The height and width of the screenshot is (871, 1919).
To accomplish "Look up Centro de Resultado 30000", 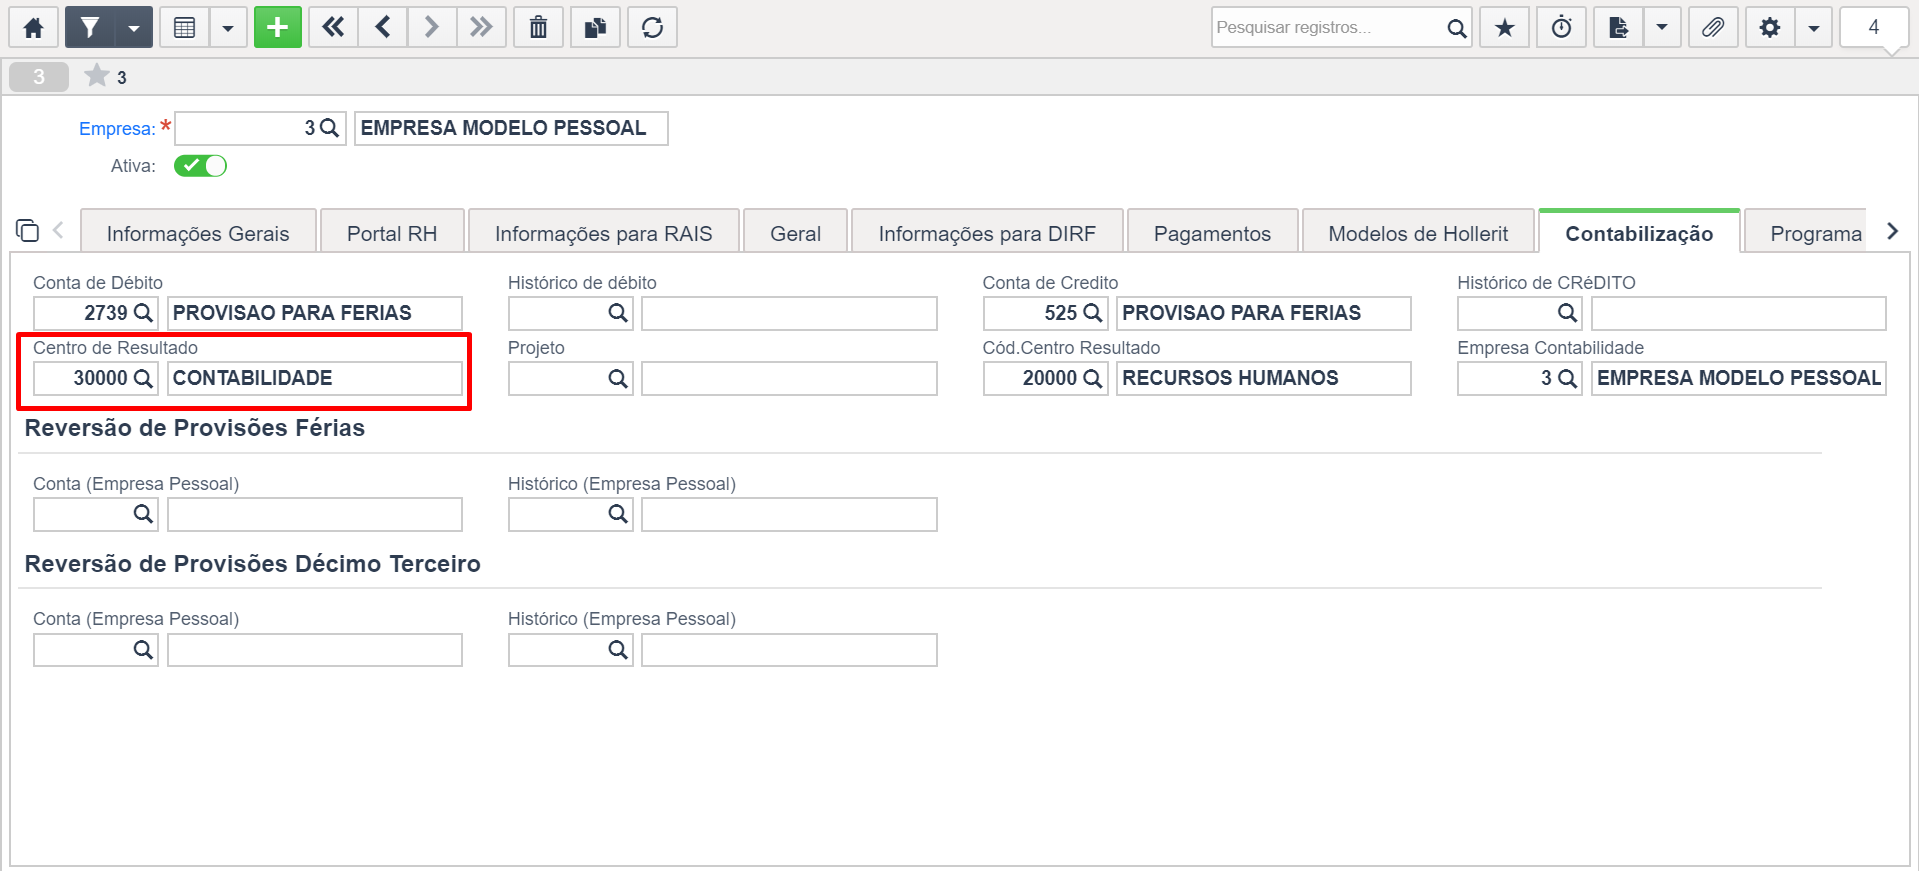I will pos(143,378).
